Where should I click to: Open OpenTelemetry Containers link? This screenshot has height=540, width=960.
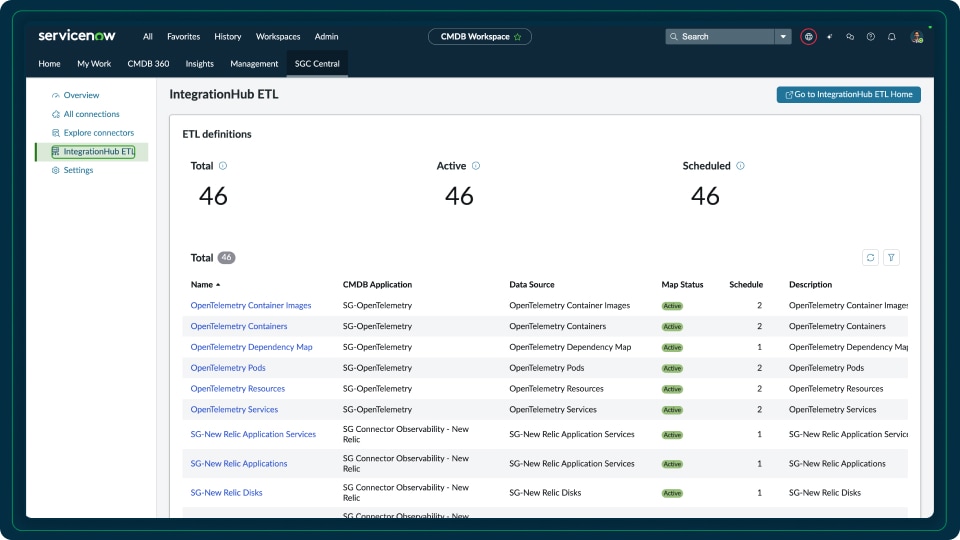(239, 326)
